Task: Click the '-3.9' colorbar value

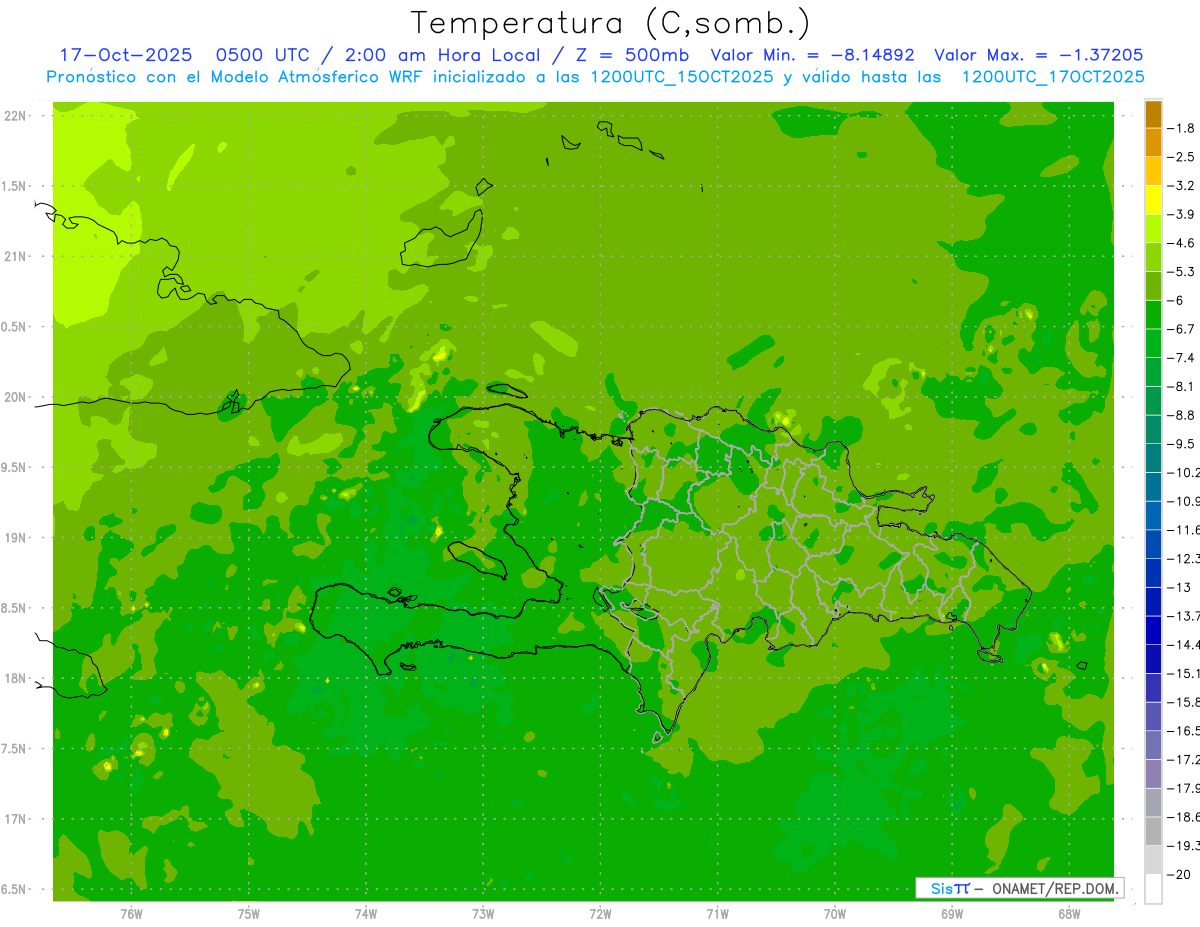Action: (x=1183, y=214)
